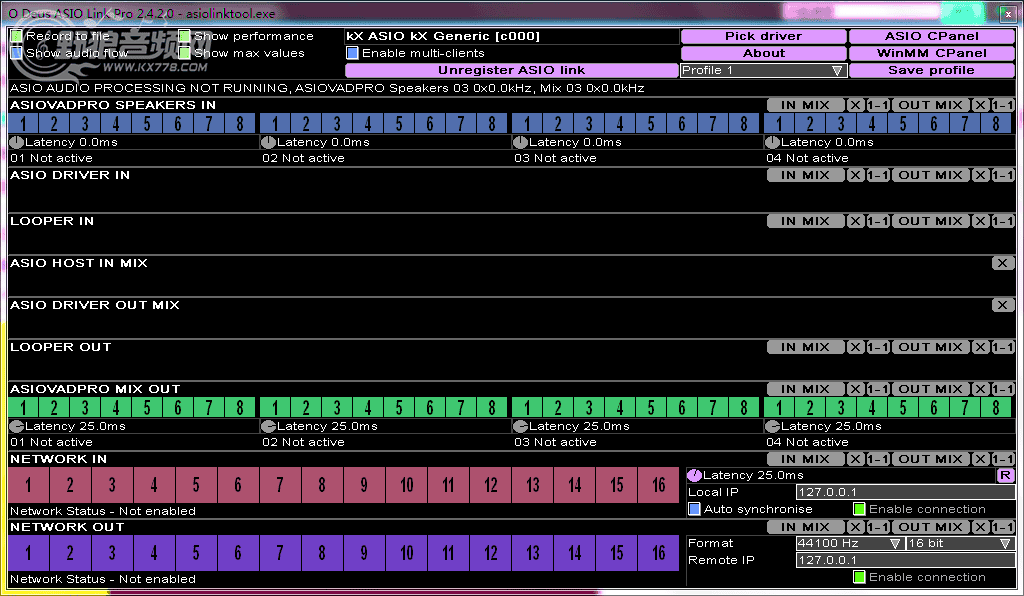Toggle the Record to file checkbox
This screenshot has height=596, width=1024.
click(17, 36)
